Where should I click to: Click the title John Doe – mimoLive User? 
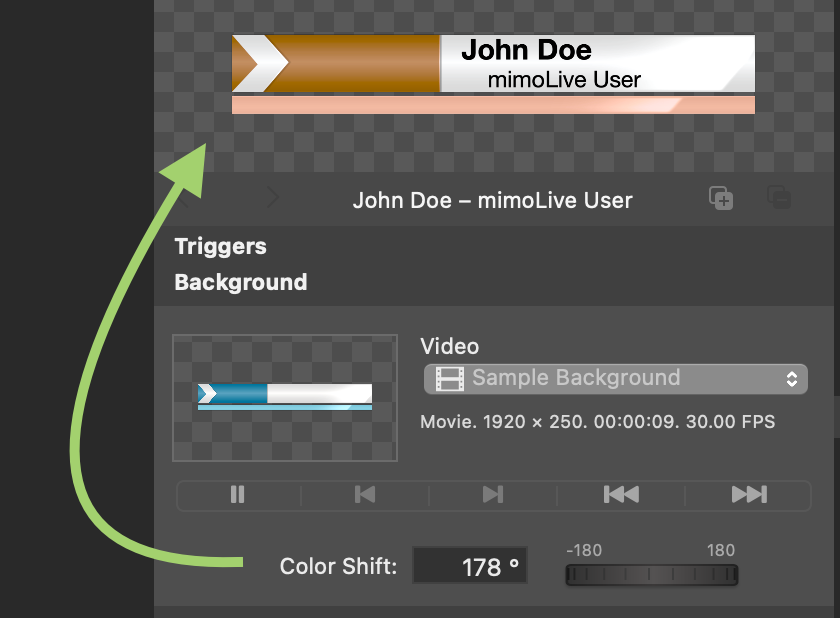coord(492,201)
